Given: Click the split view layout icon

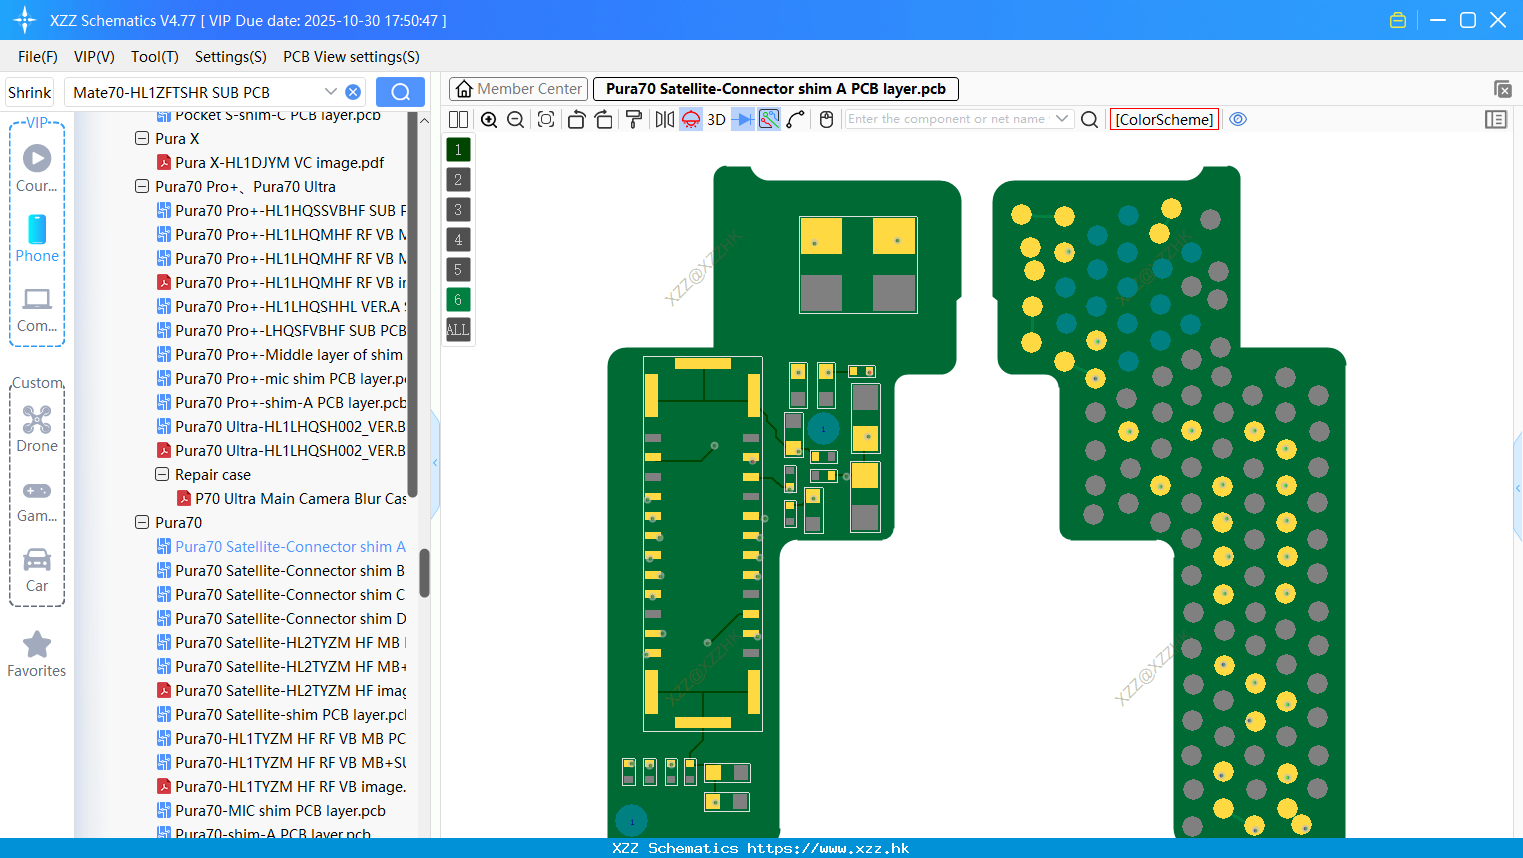Looking at the screenshot, I should pyautogui.click(x=458, y=119).
